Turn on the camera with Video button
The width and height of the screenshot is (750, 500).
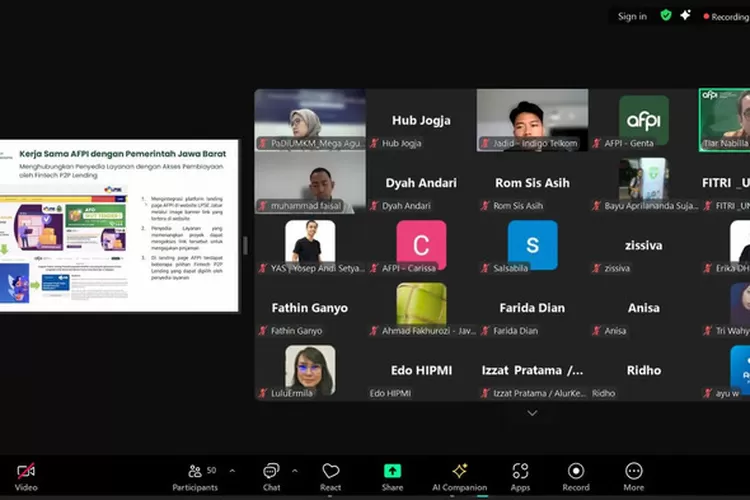[x=26, y=475]
